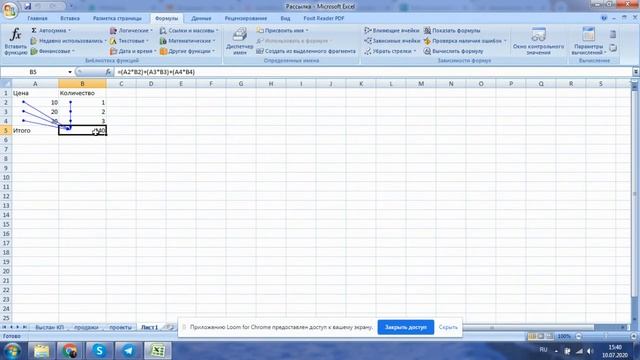The width and height of the screenshot is (640, 360).
Task: Customize Quick Access Toolbar dropdown arrow
Action: [71, 6]
